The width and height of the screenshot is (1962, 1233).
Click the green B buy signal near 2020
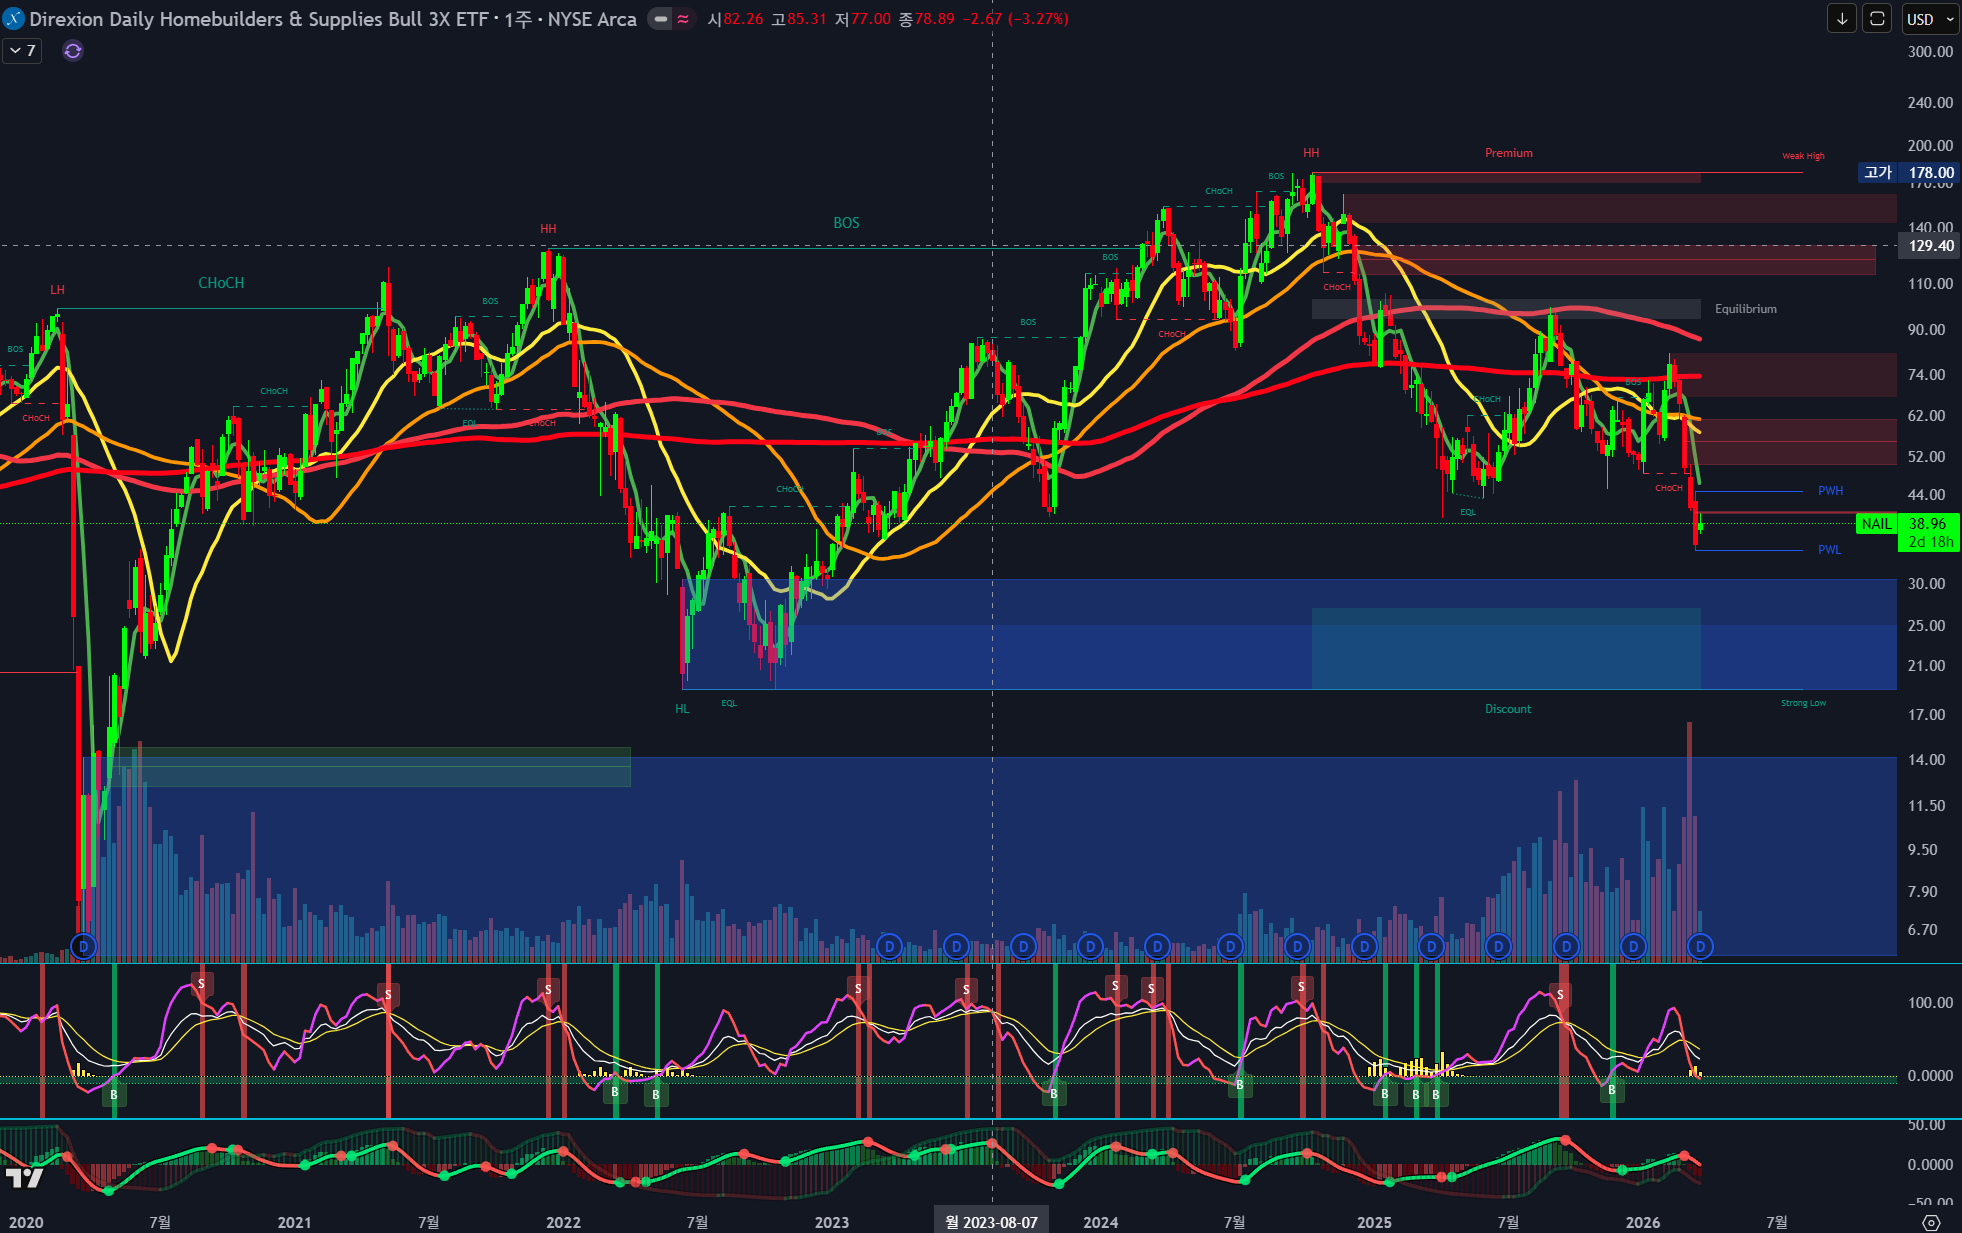tap(114, 1095)
